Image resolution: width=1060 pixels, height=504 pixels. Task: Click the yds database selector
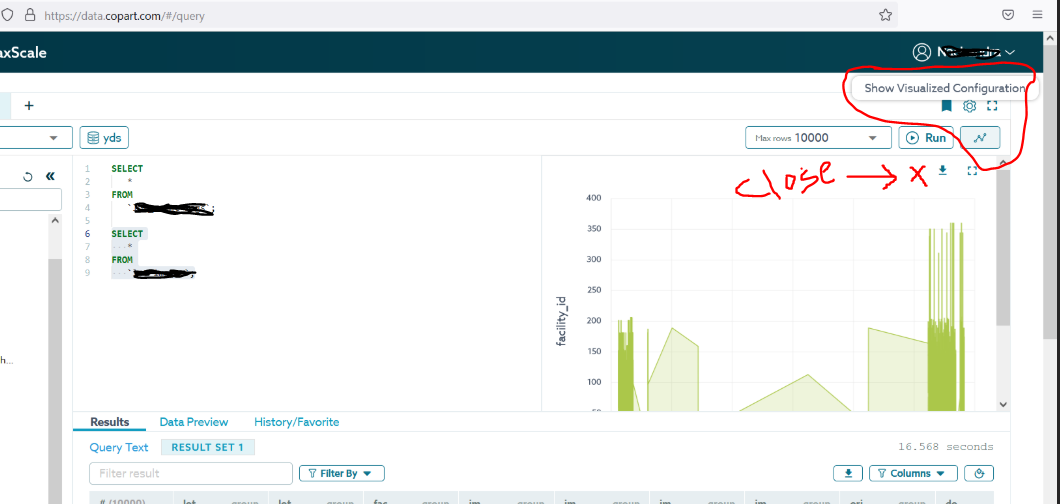[x=105, y=138]
